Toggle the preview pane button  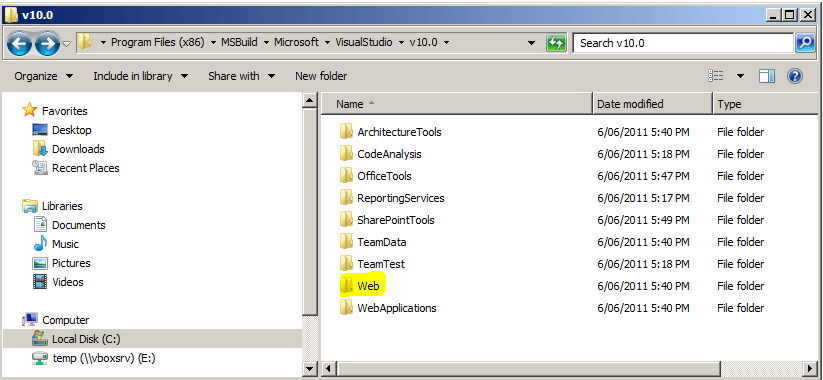click(767, 76)
